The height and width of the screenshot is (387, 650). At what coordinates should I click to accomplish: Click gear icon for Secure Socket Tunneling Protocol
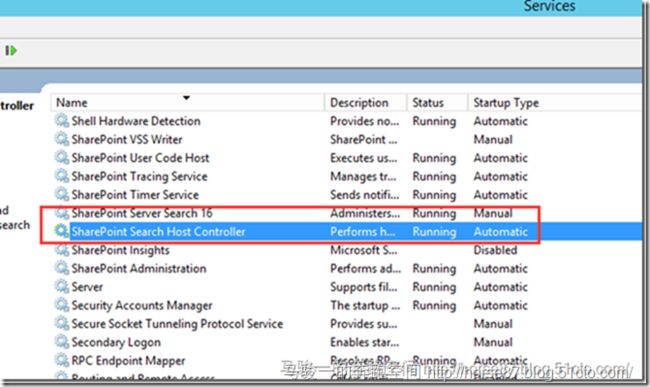point(62,323)
